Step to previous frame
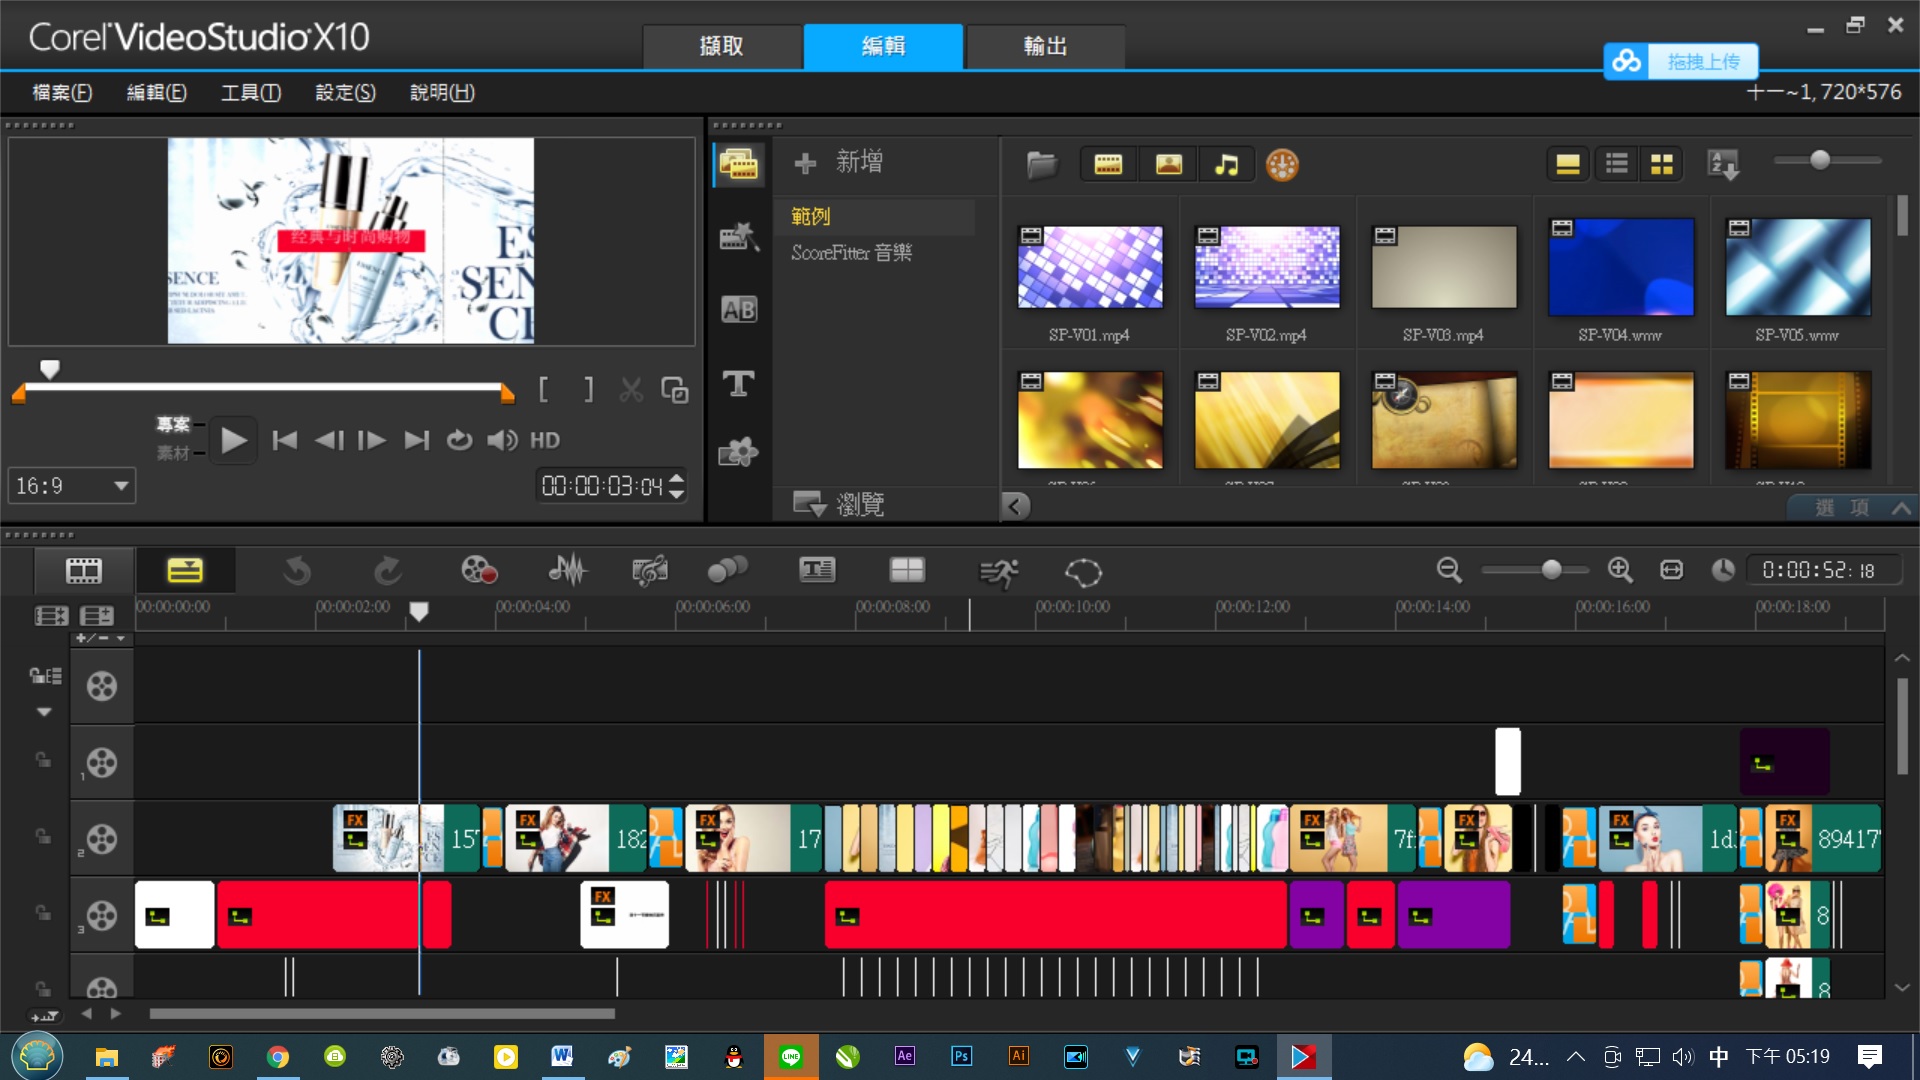Image resolution: width=1920 pixels, height=1080 pixels. 329,440
